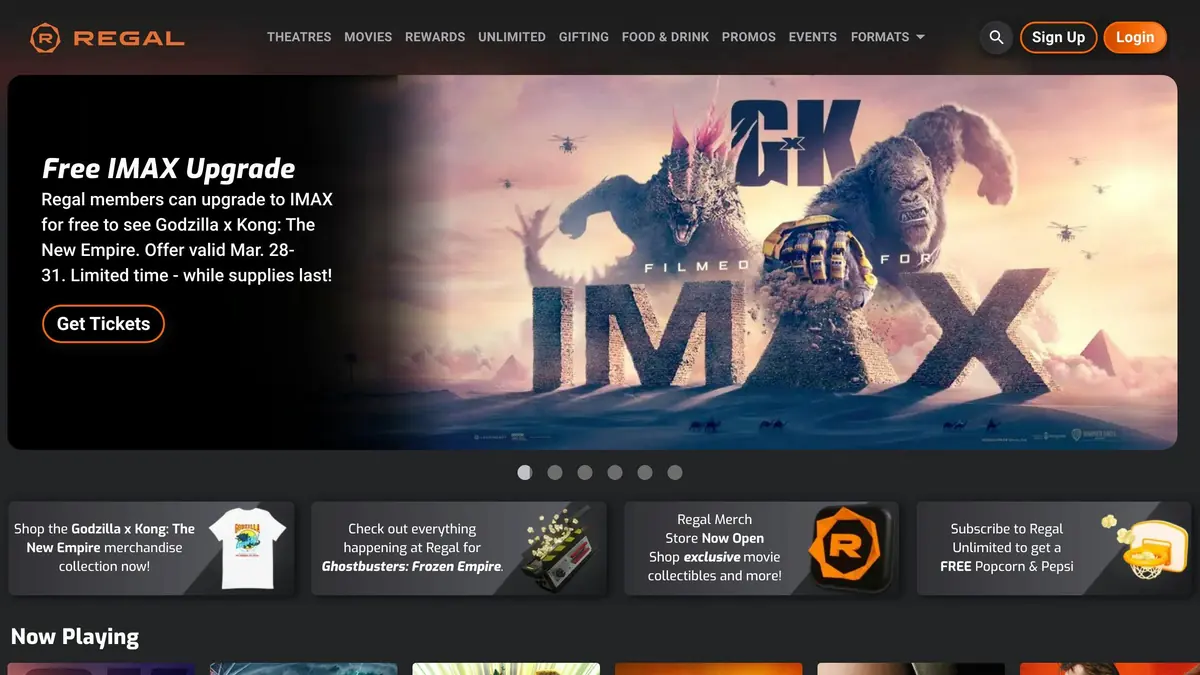This screenshot has height=675, width=1200.
Task: Go to the Rewards page
Action: tap(435, 37)
